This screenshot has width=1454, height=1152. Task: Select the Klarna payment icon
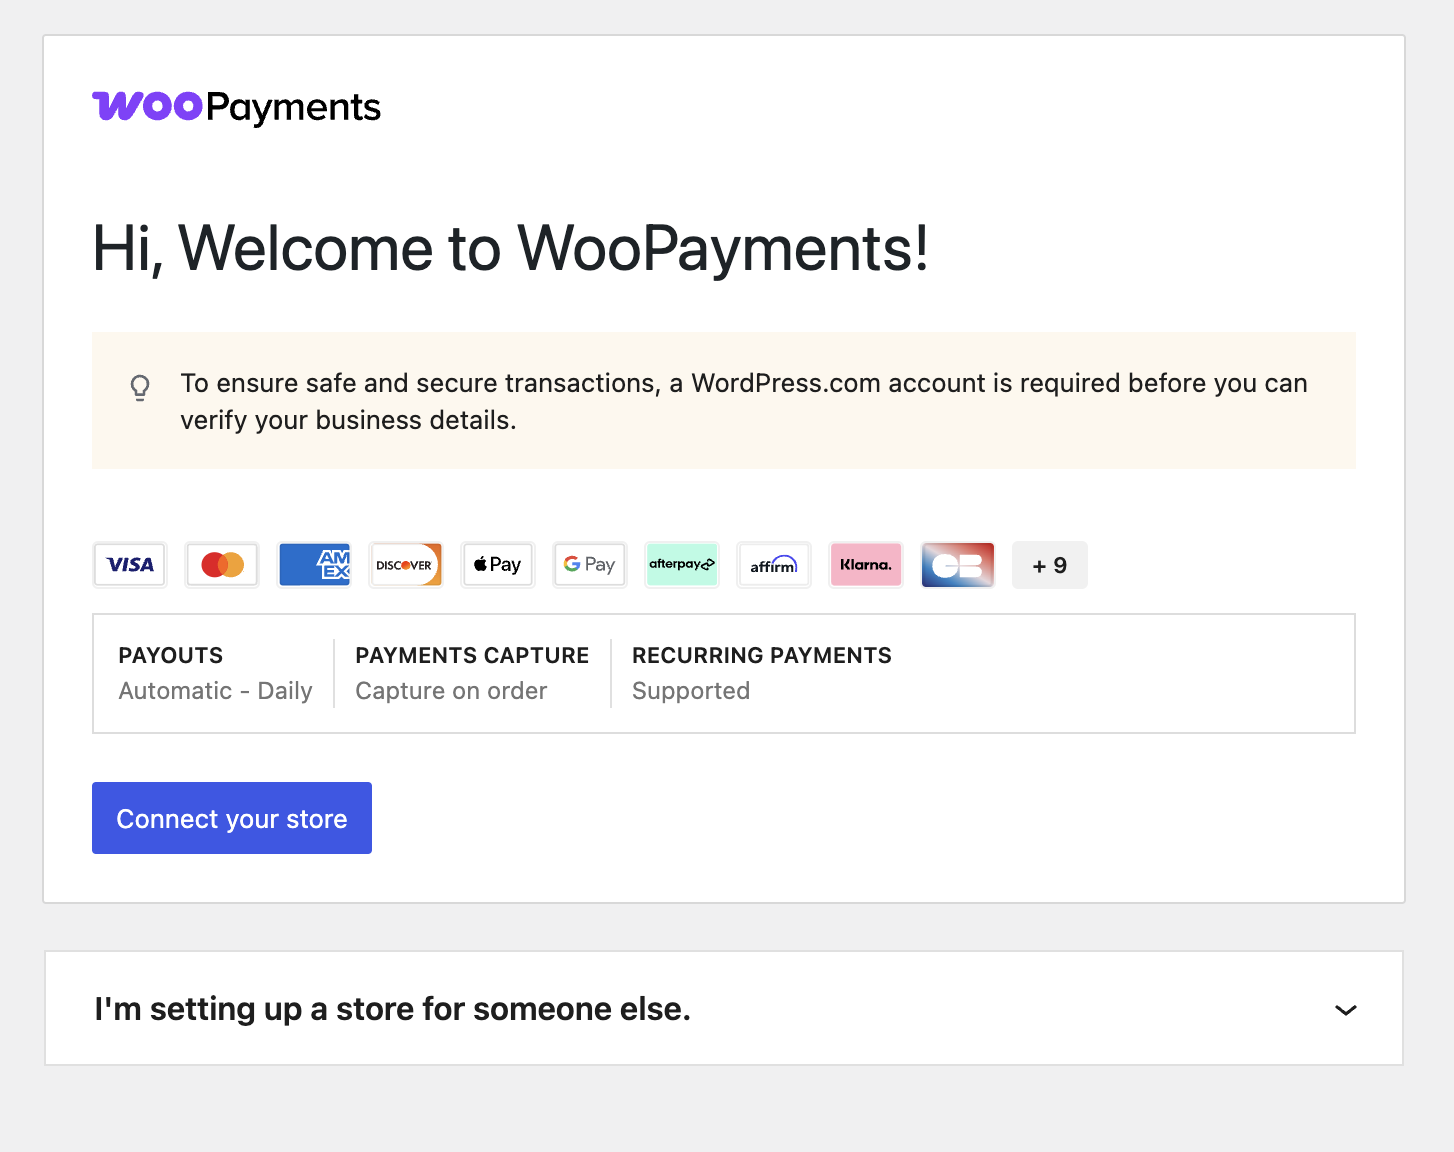tap(866, 565)
